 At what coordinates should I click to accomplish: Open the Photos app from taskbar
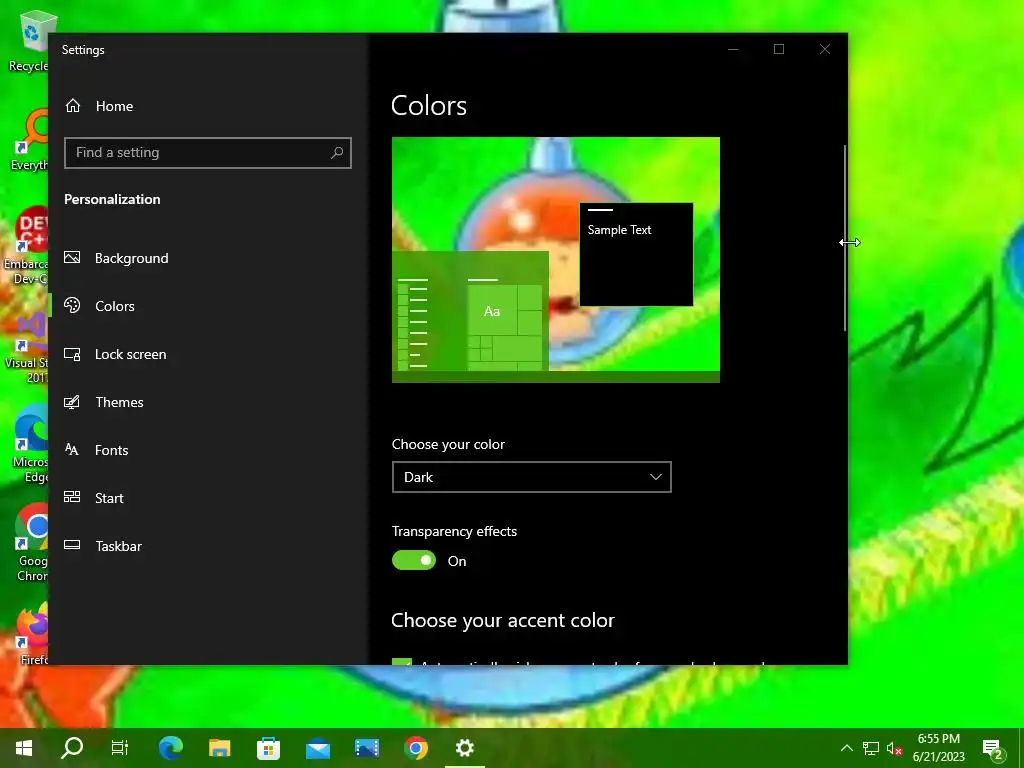click(366, 748)
